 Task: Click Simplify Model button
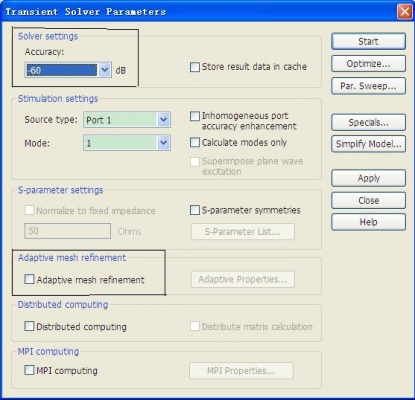pyautogui.click(x=368, y=144)
